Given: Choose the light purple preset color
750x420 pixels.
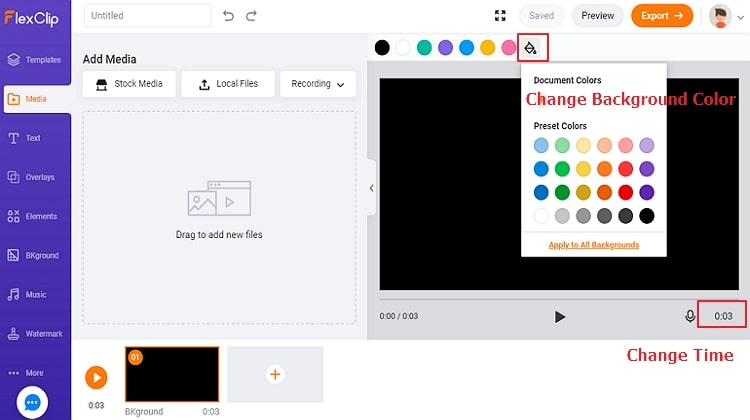Looking at the screenshot, I should coord(646,145).
